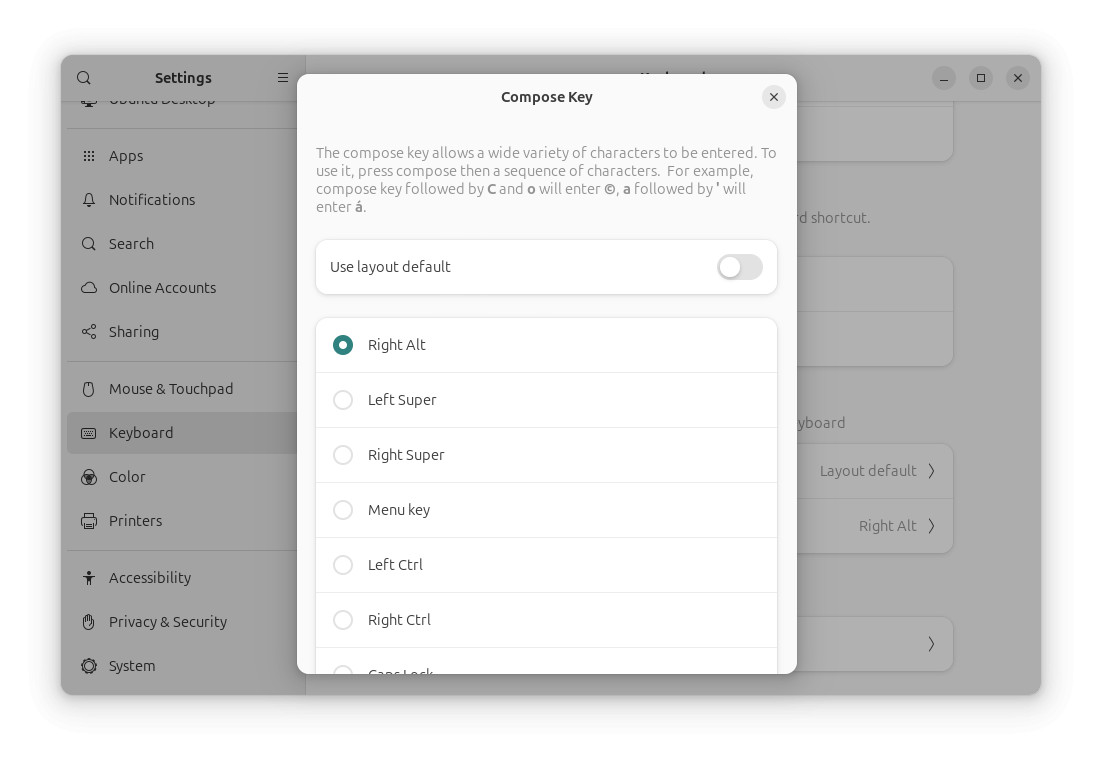Click the Privacy & Security label

(168, 621)
